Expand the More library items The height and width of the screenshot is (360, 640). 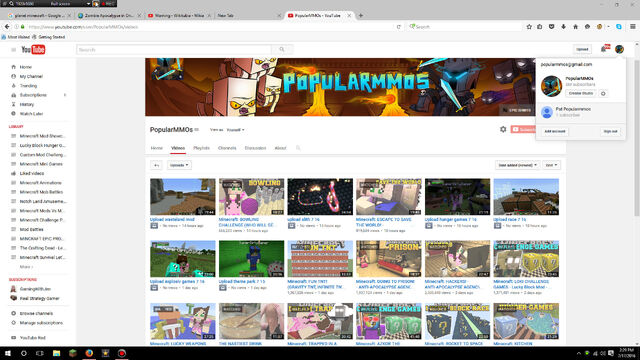[26, 267]
